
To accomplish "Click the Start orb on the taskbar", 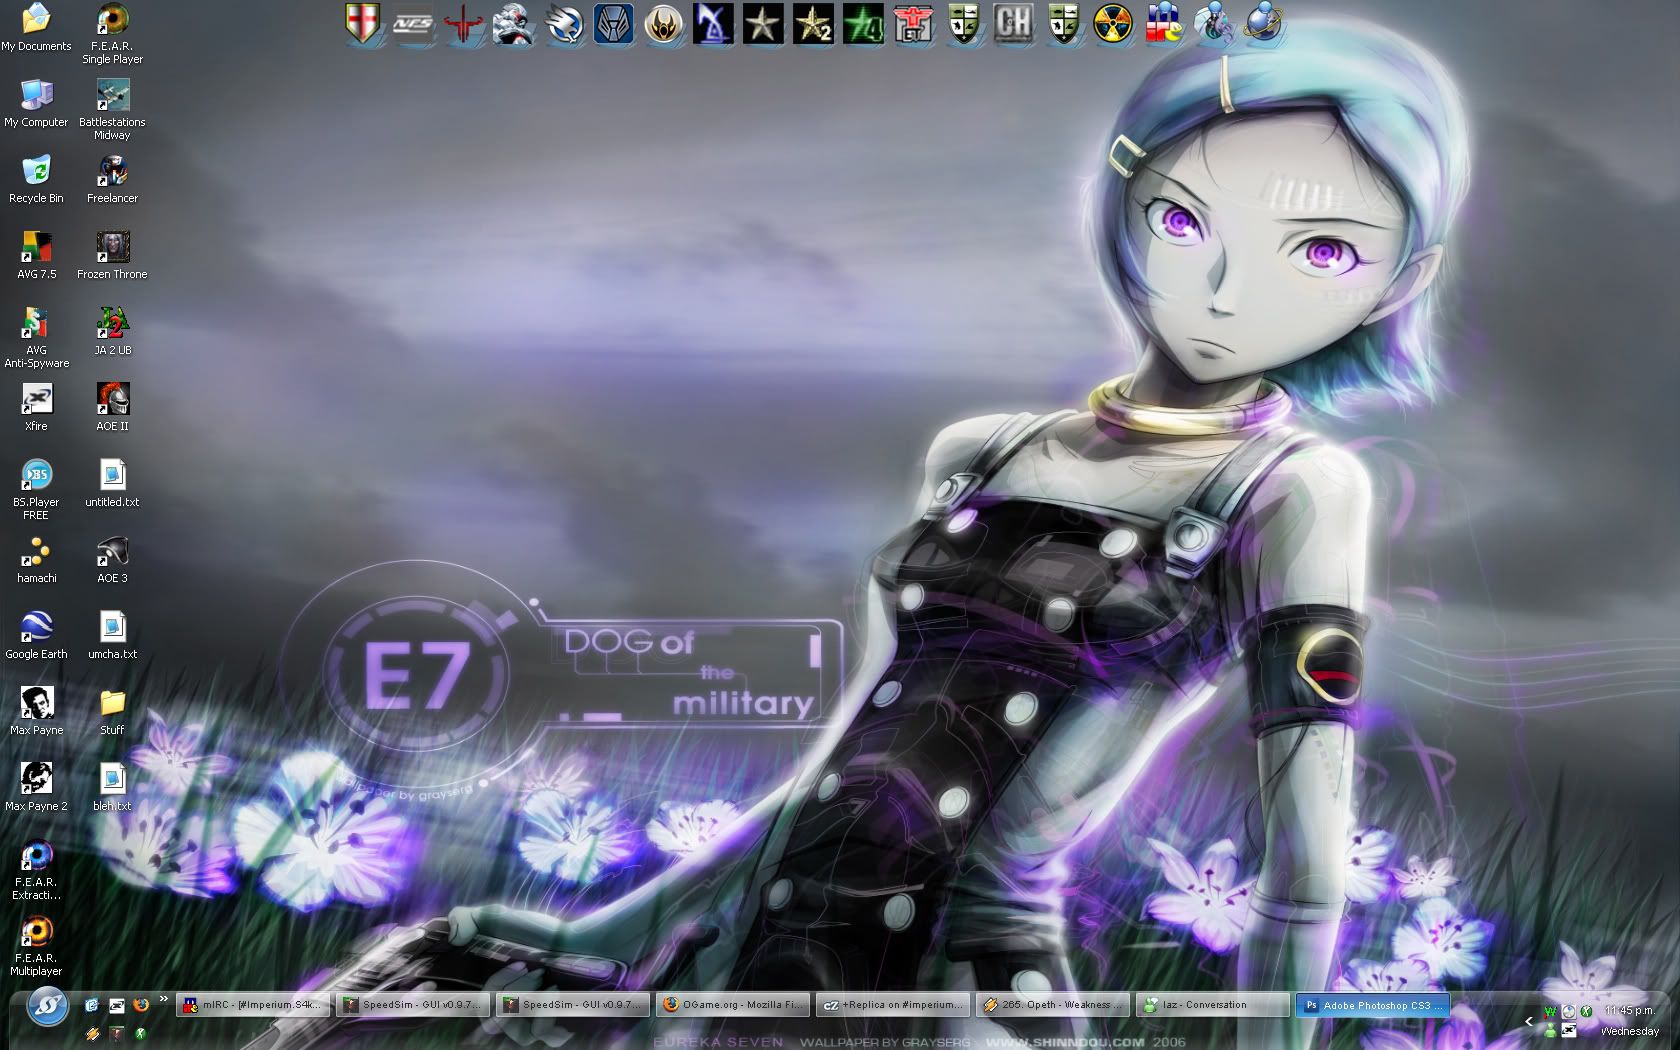I will [47, 1005].
